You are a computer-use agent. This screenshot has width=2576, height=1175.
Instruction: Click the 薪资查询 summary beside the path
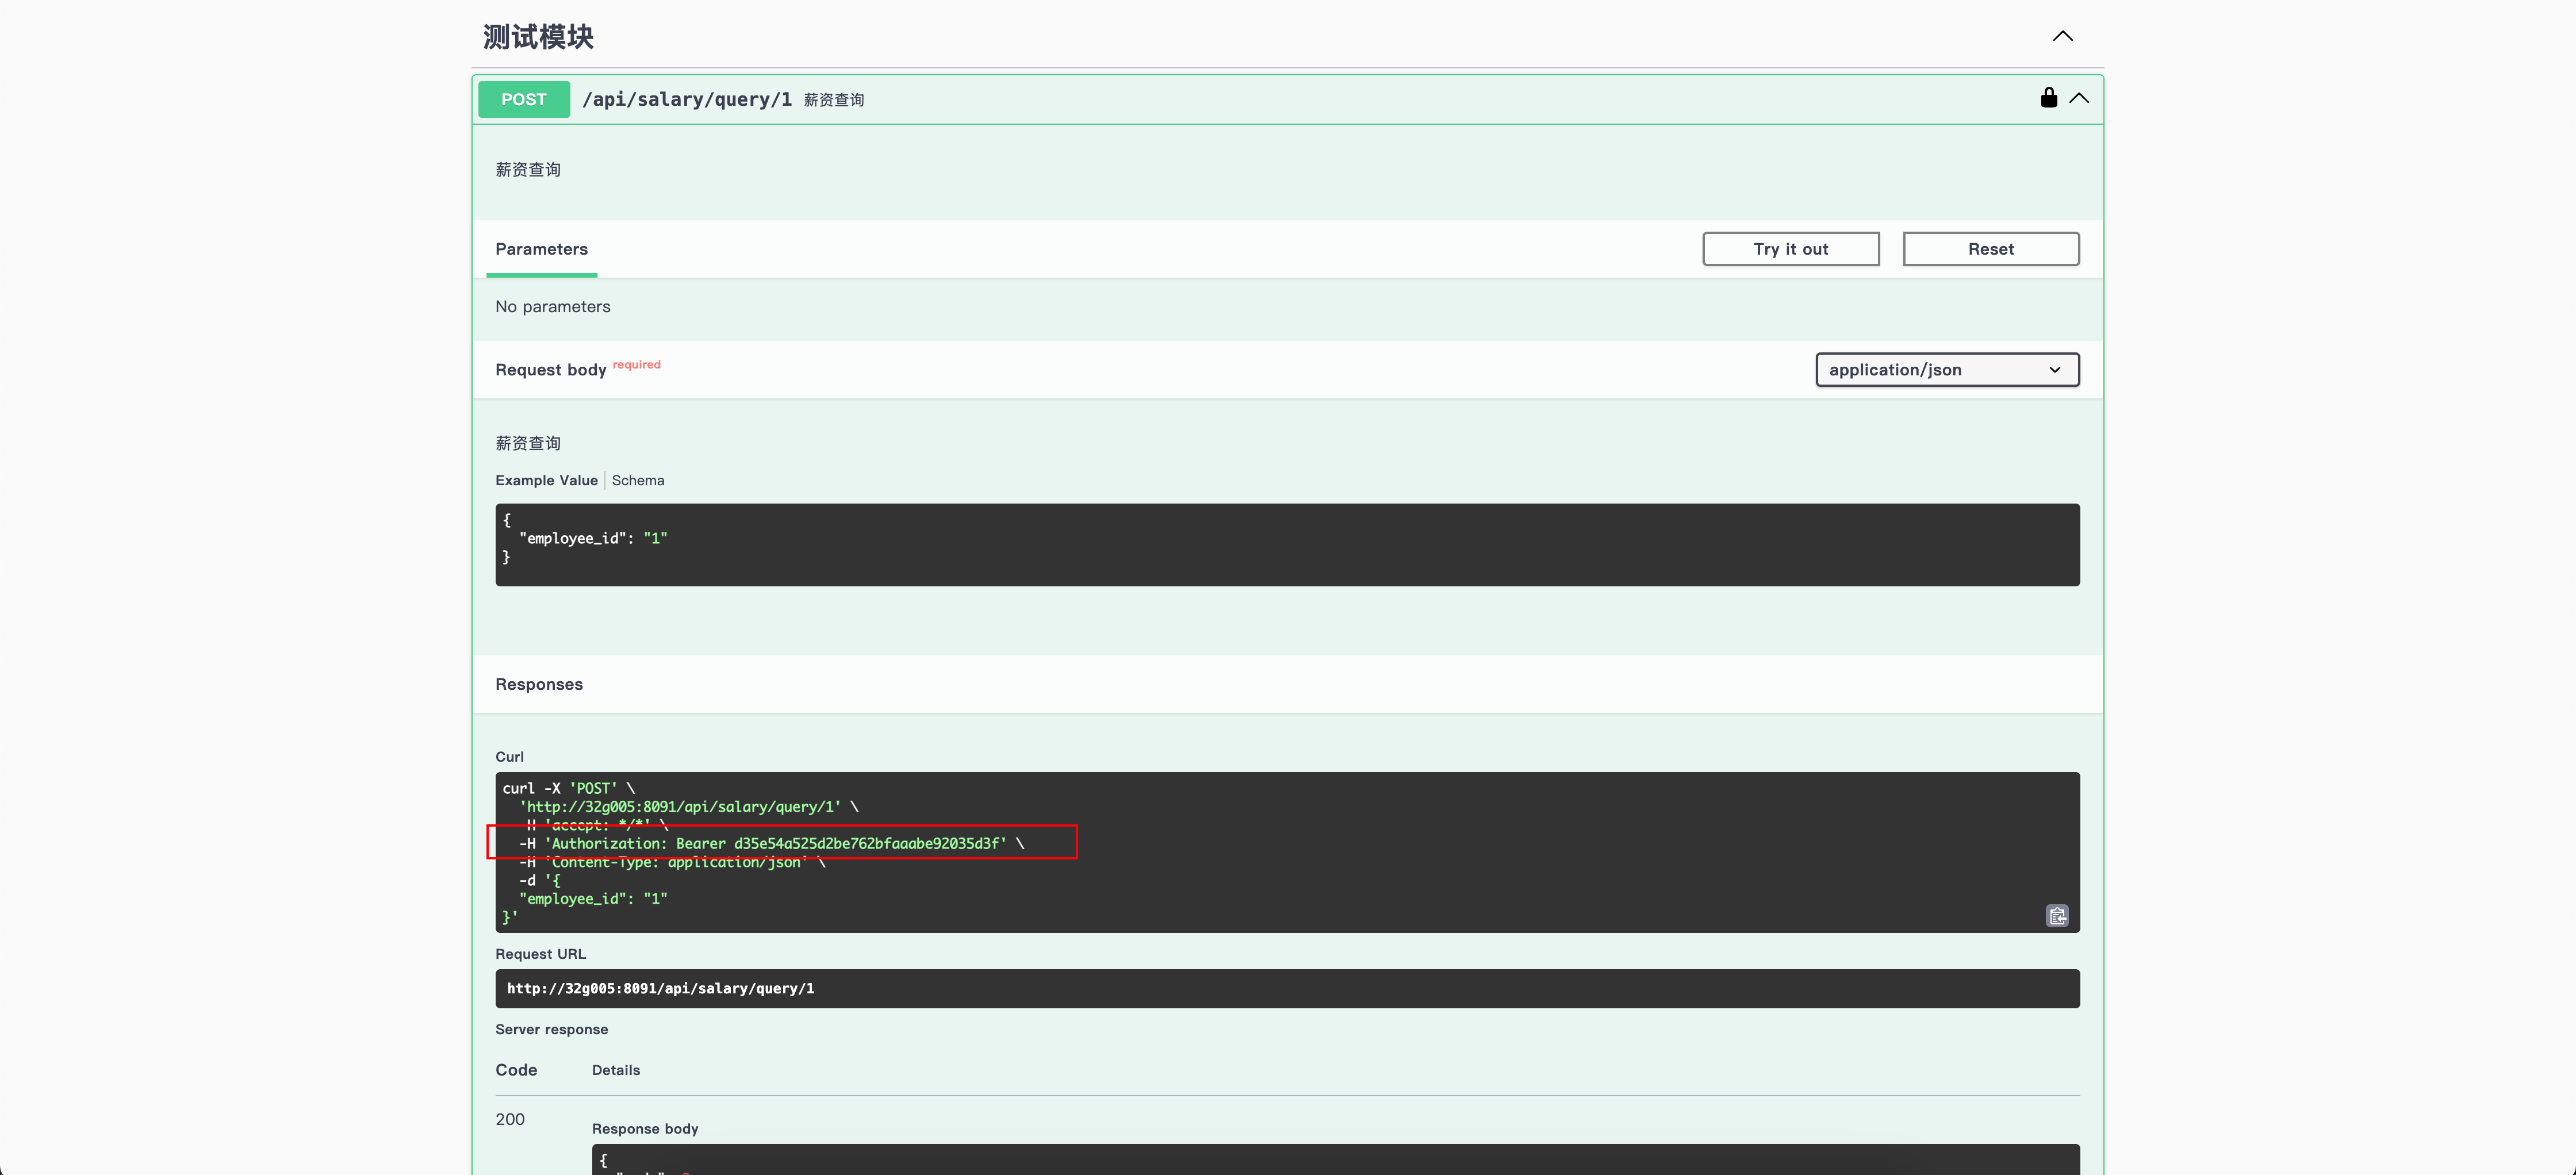834,101
